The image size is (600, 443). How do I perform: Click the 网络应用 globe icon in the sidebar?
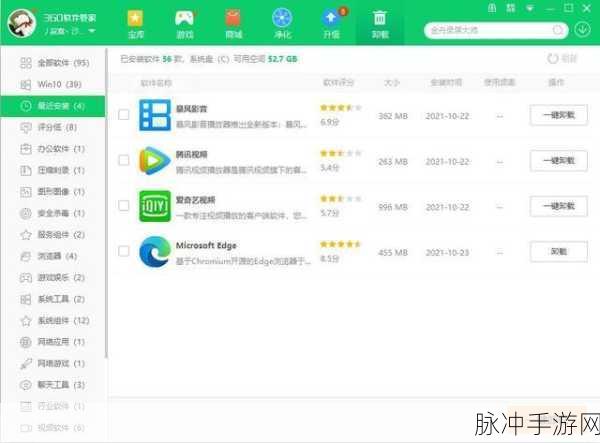point(26,342)
